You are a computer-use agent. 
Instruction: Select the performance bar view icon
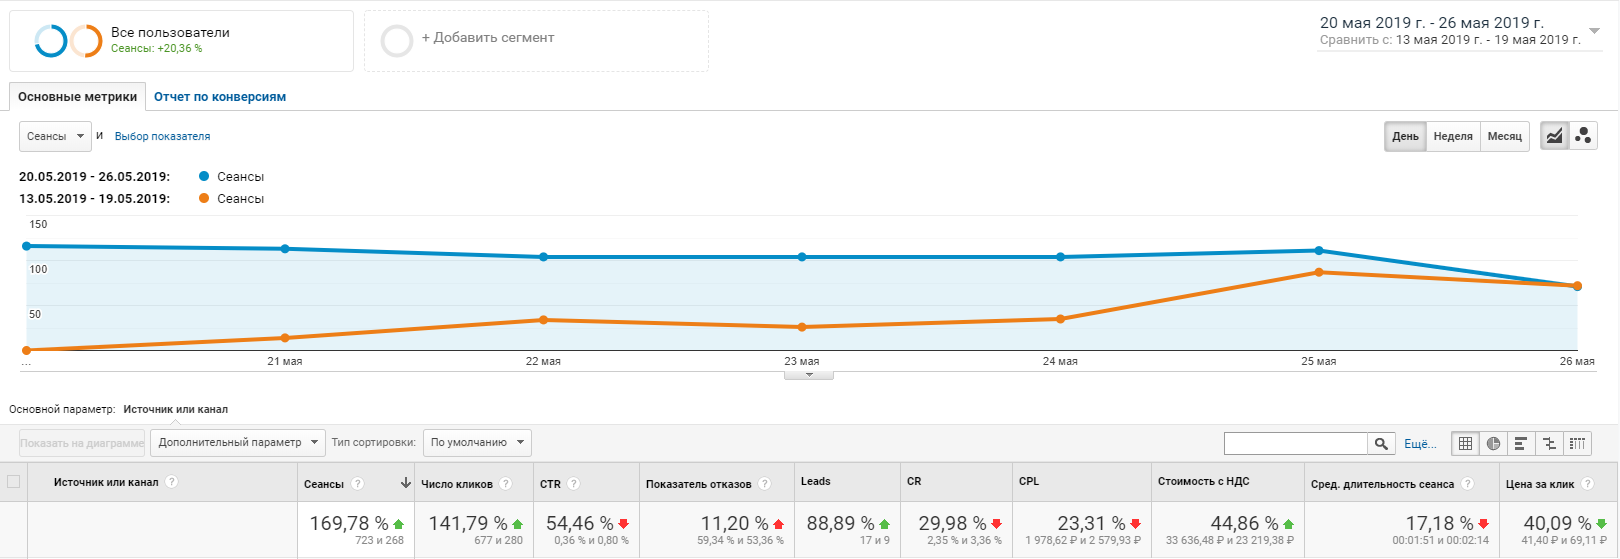(x=1521, y=443)
